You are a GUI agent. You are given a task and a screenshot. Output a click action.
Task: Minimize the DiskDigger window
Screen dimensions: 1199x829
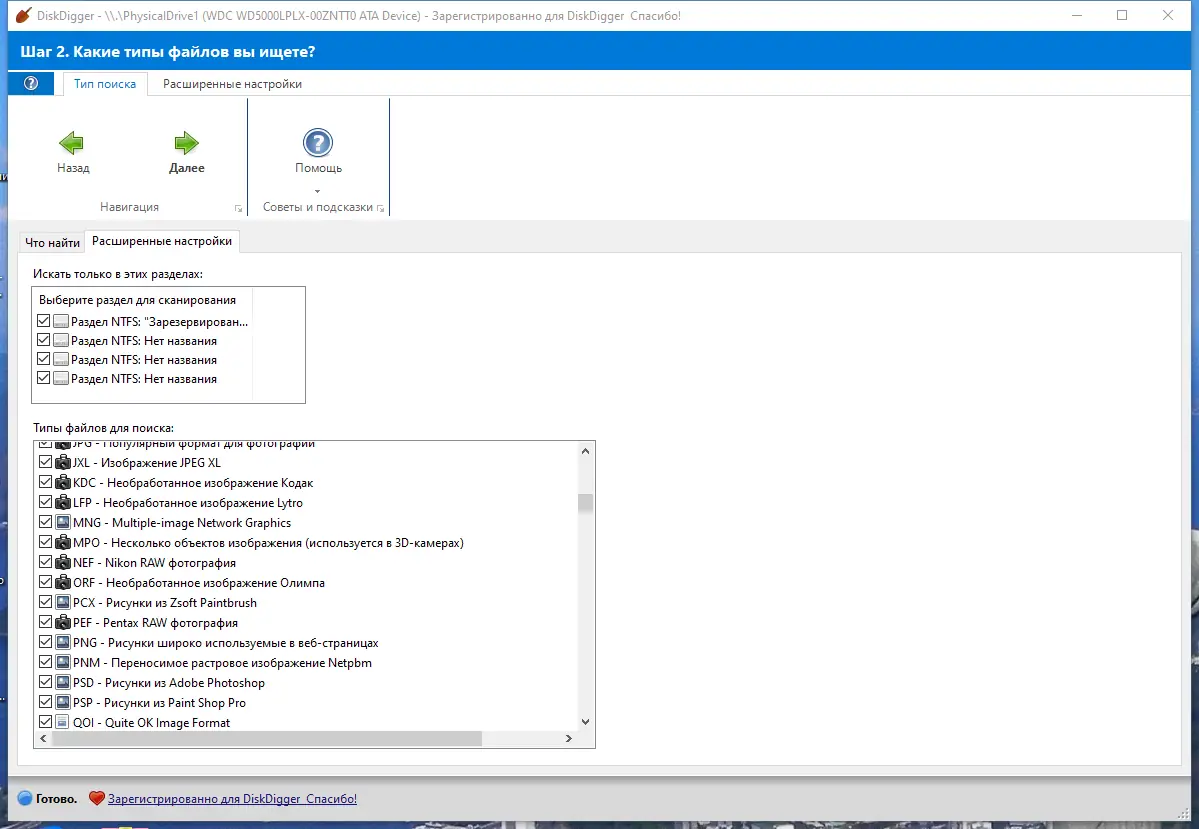[1077, 15]
